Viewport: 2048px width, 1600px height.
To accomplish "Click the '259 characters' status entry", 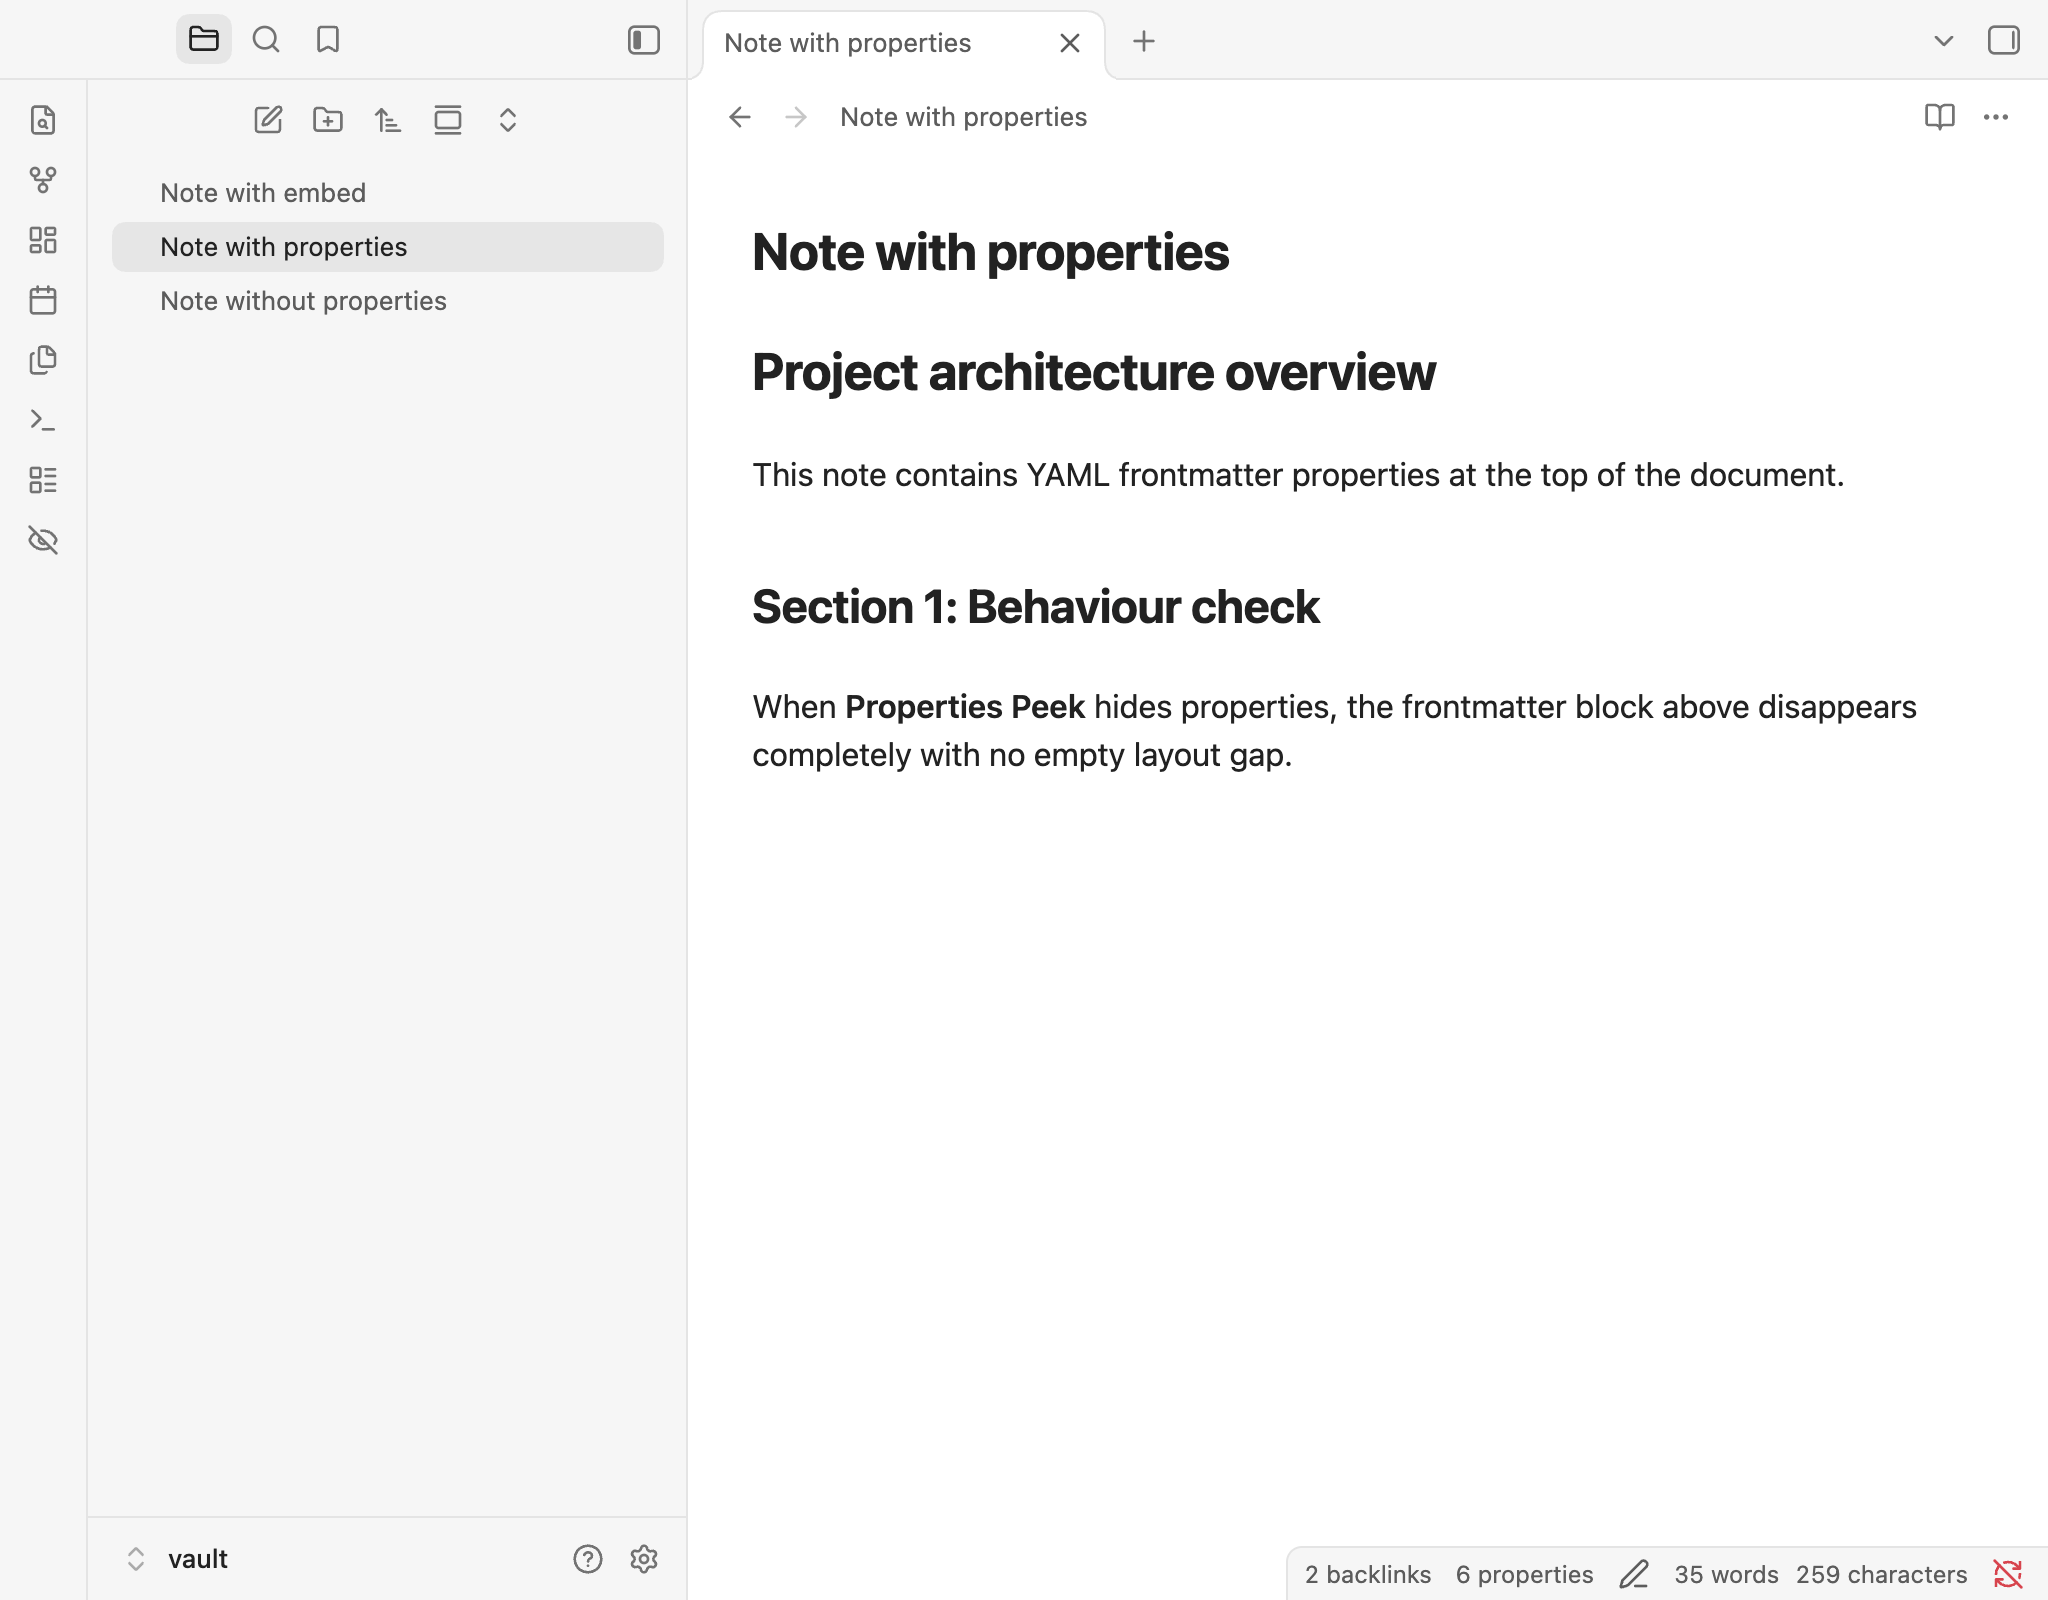I will point(1882,1575).
